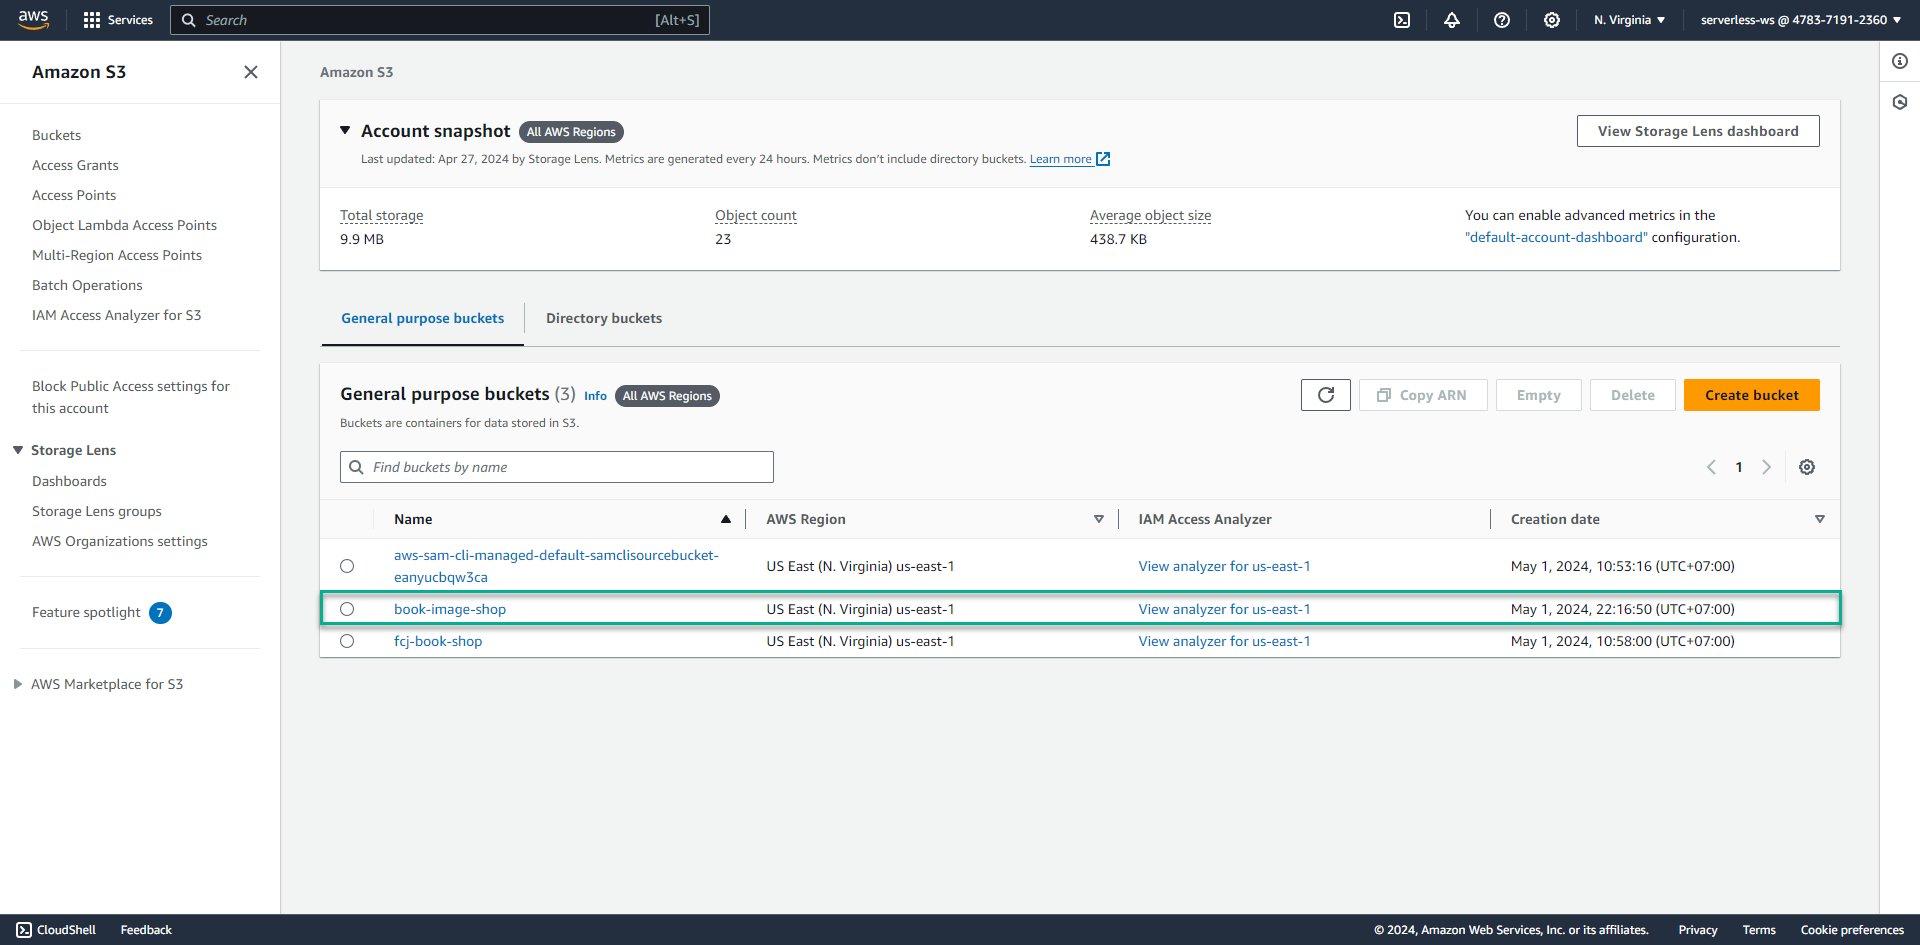Click the Empty button
Viewport: 1920px width, 945px height.
coord(1539,395)
